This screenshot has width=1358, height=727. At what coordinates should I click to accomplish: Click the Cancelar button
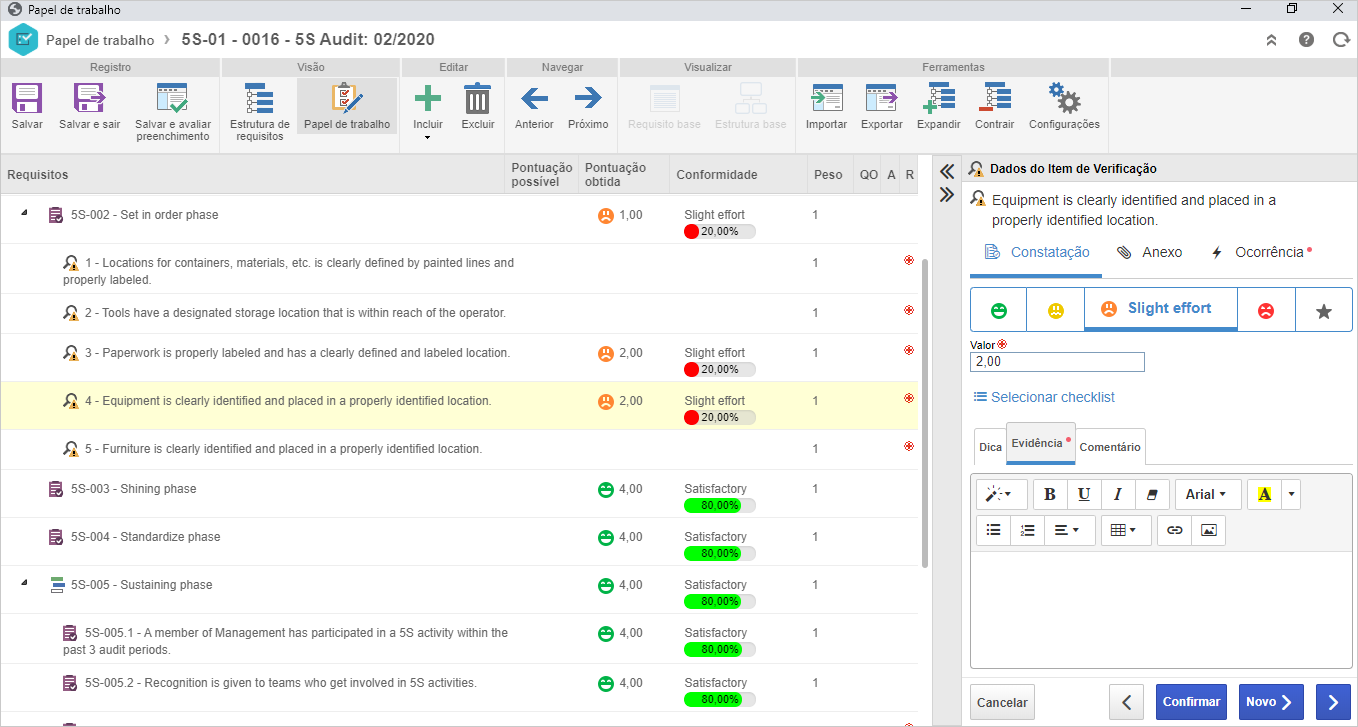1002,702
